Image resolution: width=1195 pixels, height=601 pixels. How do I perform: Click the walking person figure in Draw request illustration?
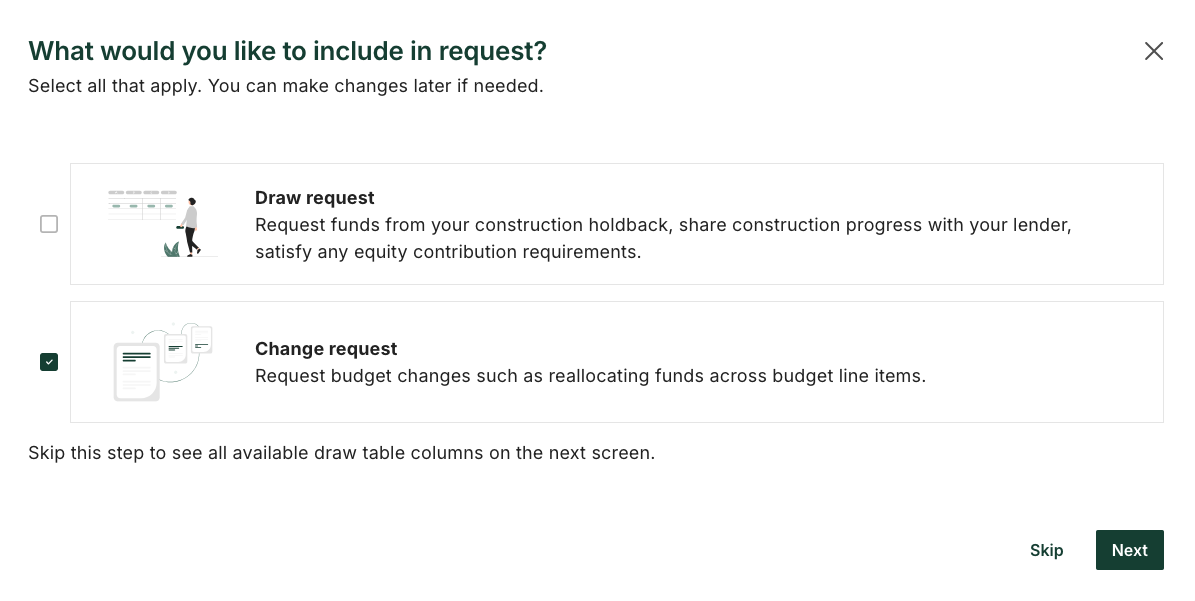[190, 227]
